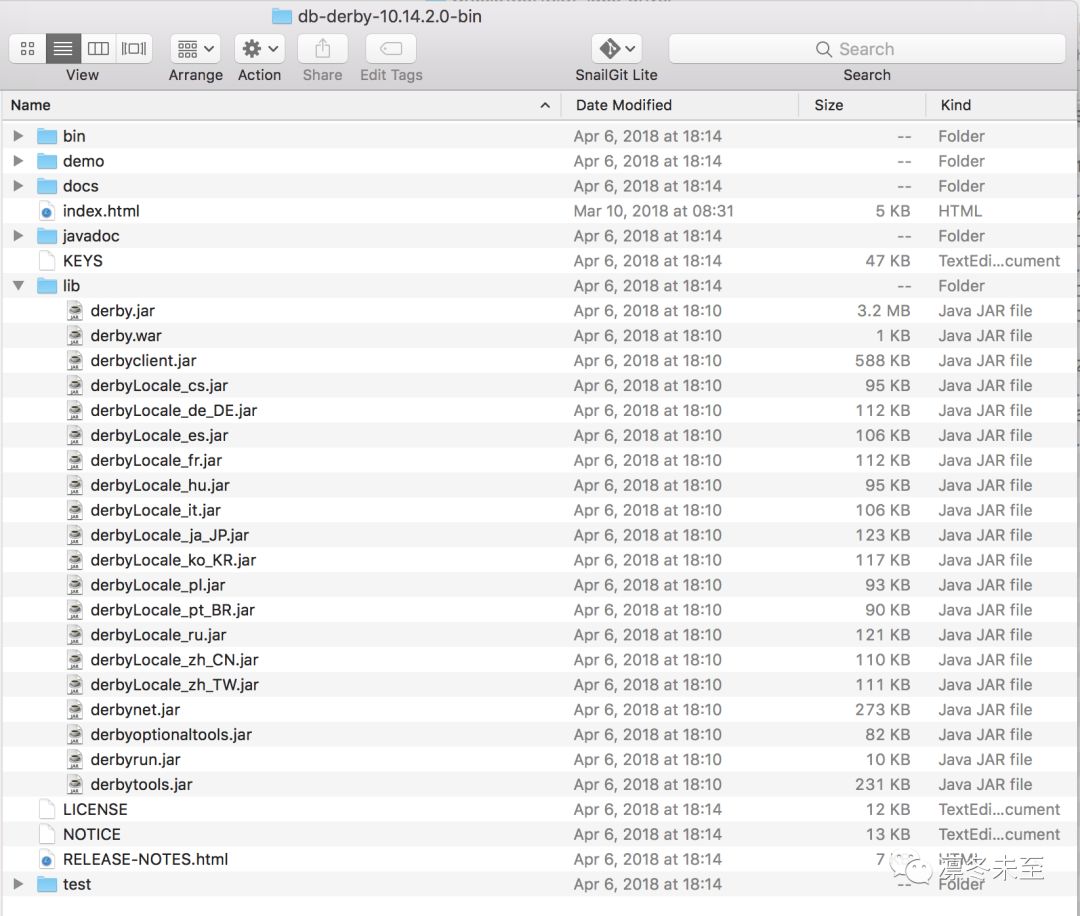
Task: Switch to list view mode
Action: click(x=63, y=49)
